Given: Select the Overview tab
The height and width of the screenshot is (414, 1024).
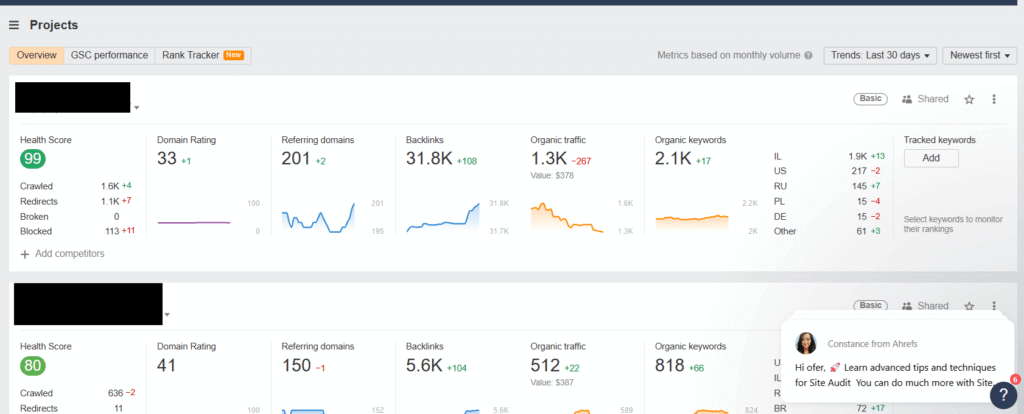Looking at the screenshot, I should pos(37,56).
